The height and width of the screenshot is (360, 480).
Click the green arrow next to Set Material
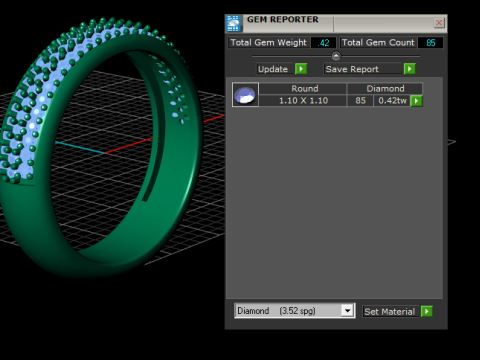427,312
